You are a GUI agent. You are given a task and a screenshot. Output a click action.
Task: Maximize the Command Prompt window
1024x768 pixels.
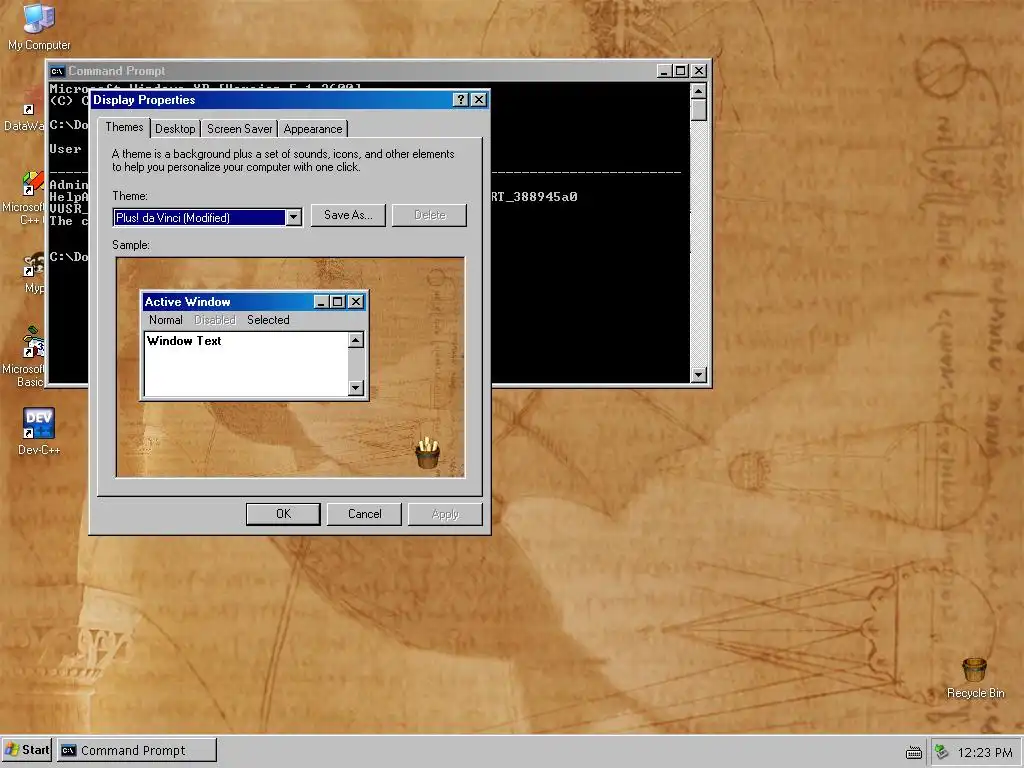point(680,71)
